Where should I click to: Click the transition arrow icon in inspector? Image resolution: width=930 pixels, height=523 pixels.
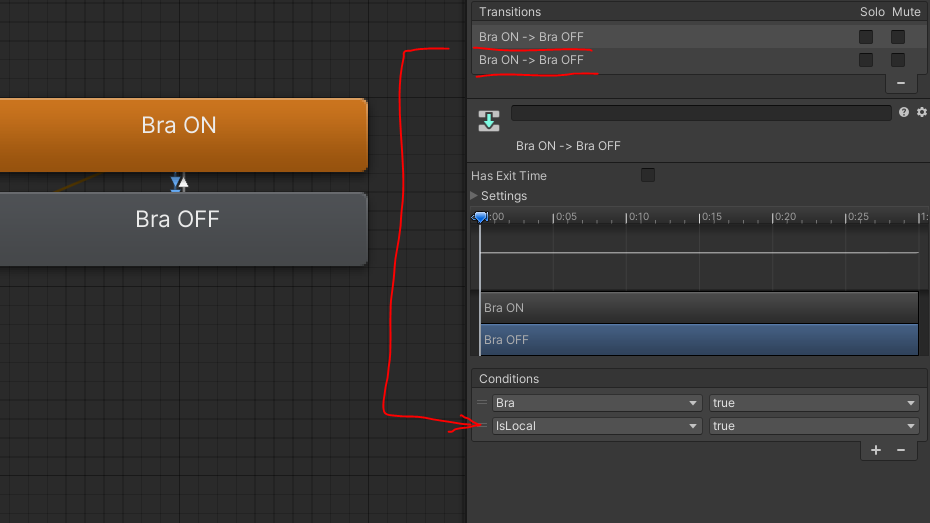coord(489,121)
